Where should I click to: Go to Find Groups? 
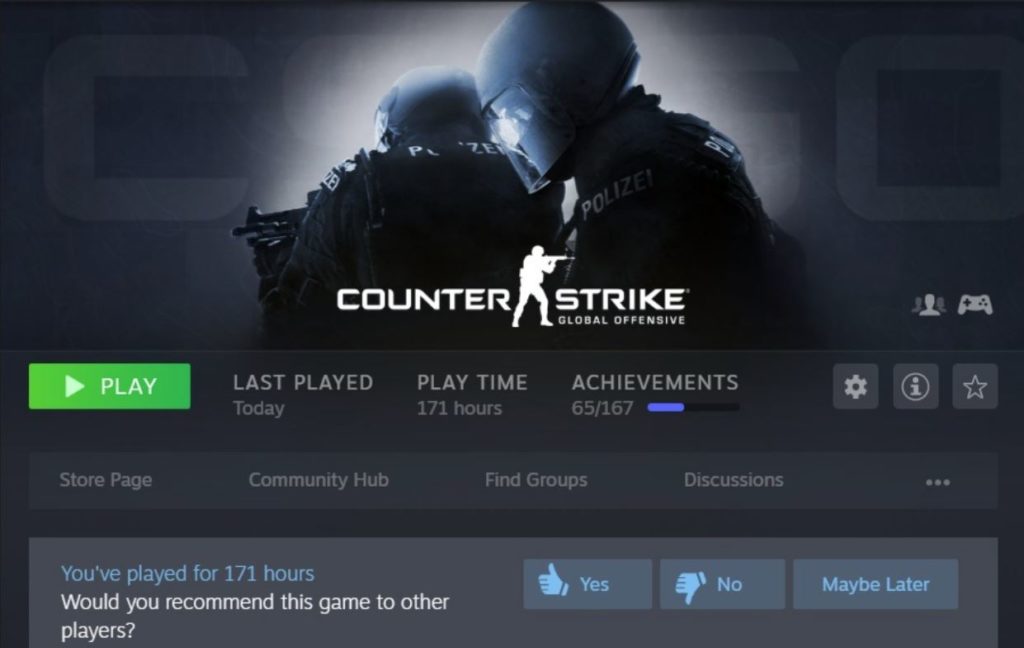[x=536, y=480]
